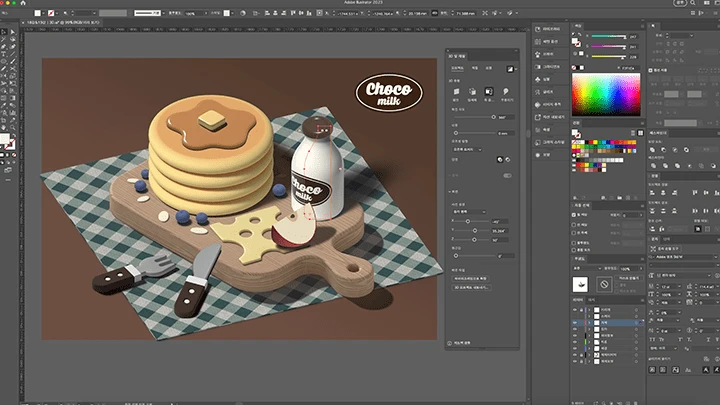Expand the highlighted layer's disclosure arrow
Image resolution: width=720 pixels, height=405 pixels.
(x=590, y=323)
